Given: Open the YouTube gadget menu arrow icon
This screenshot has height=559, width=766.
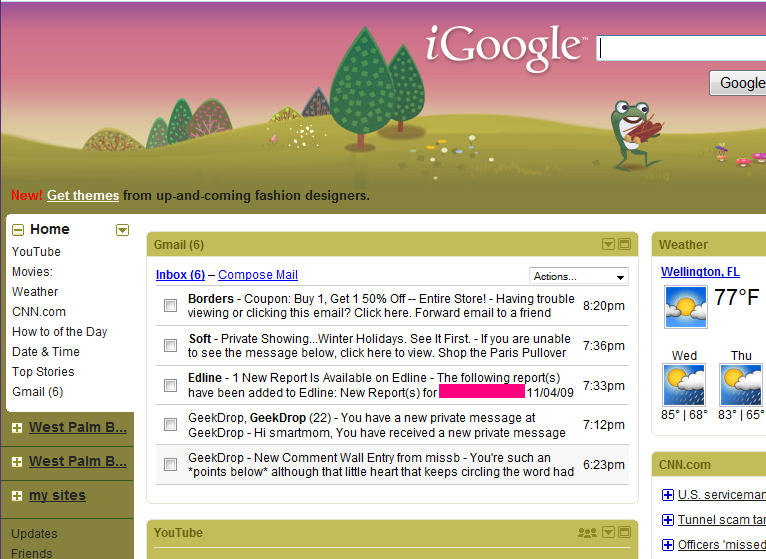Looking at the screenshot, I should (608, 533).
